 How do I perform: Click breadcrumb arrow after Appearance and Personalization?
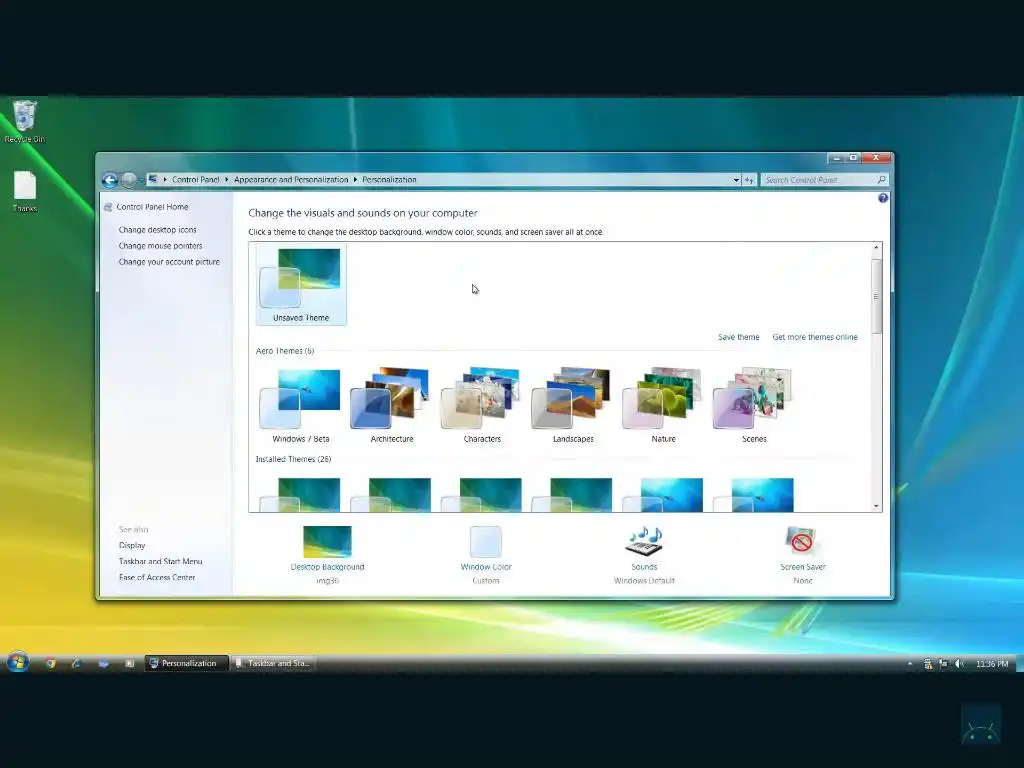coord(355,180)
